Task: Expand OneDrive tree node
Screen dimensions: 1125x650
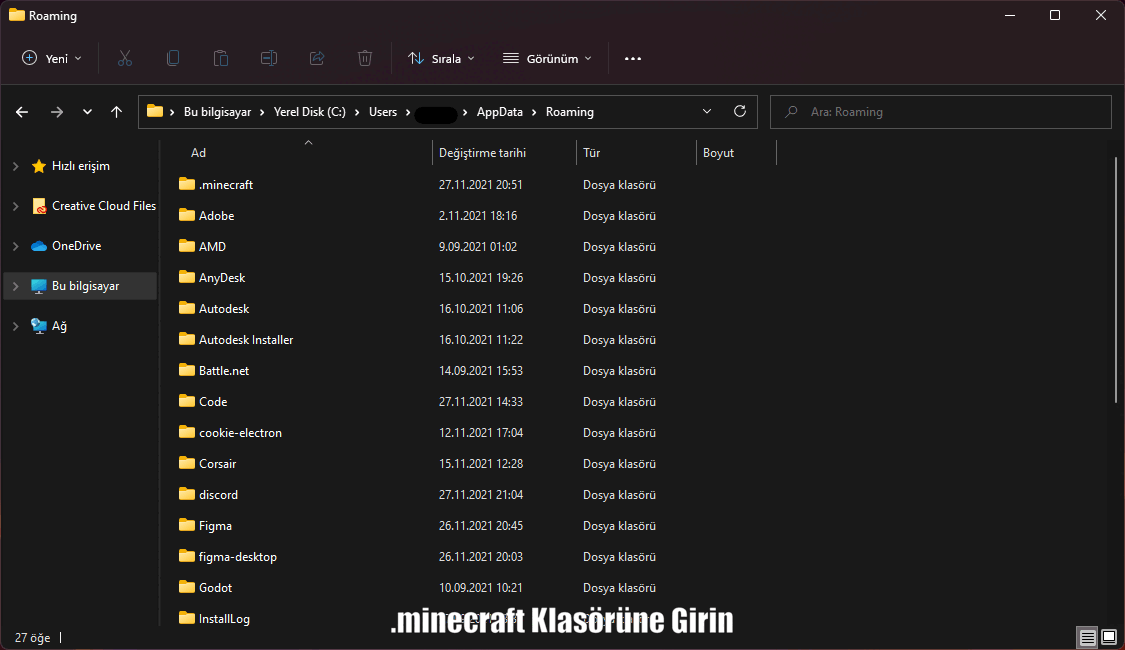Action: [16, 246]
